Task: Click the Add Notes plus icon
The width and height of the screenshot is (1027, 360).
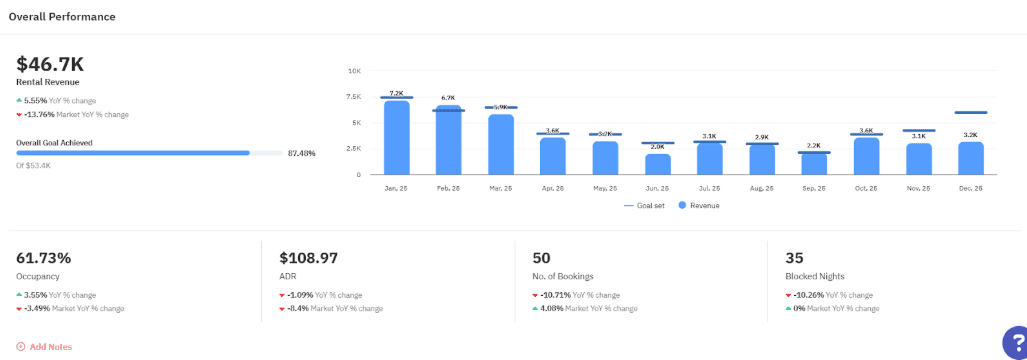Action: 20,347
